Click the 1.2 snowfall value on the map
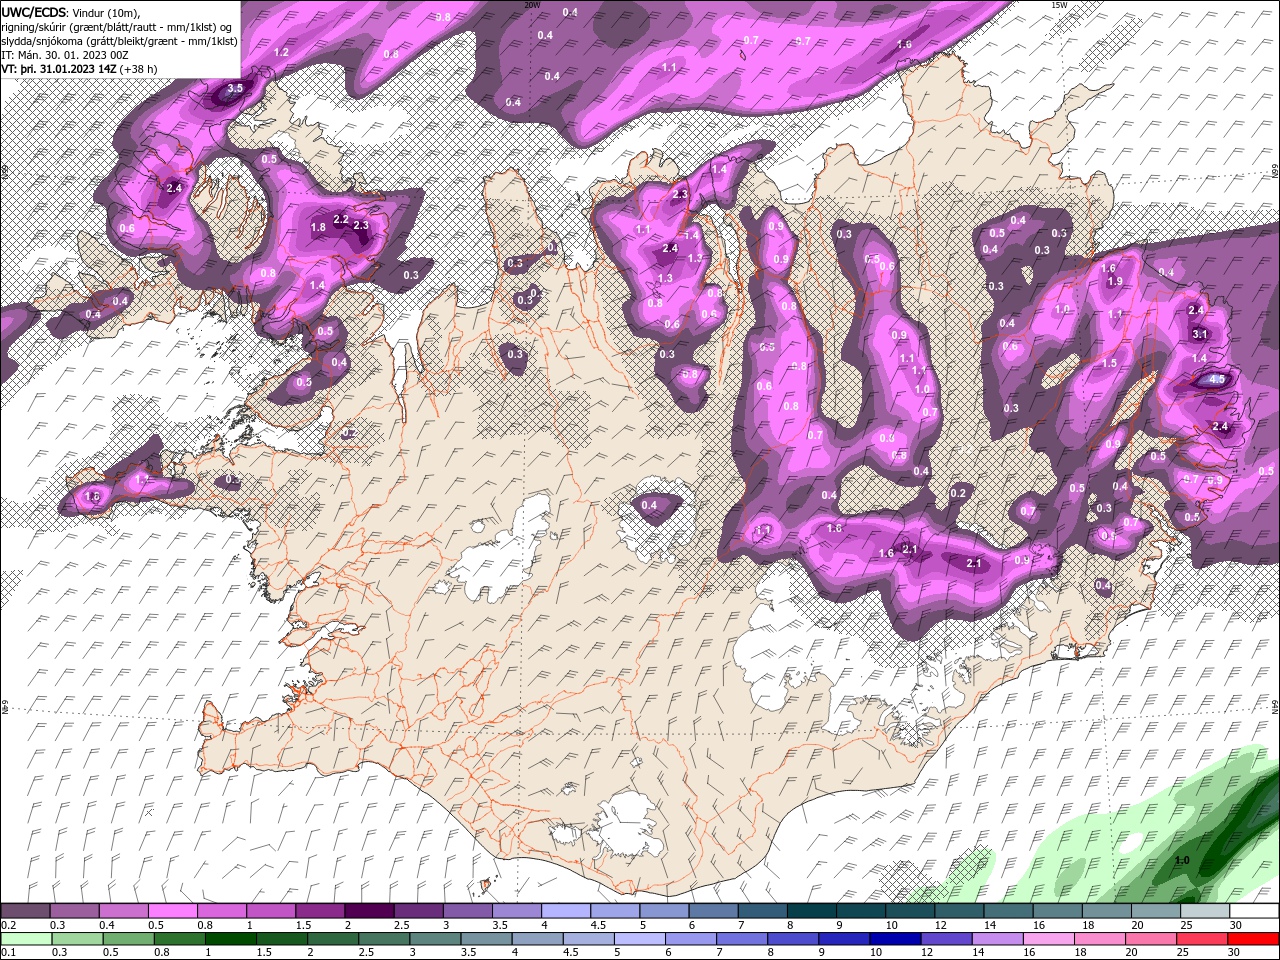The image size is (1280, 960). pyautogui.click(x=281, y=52)
